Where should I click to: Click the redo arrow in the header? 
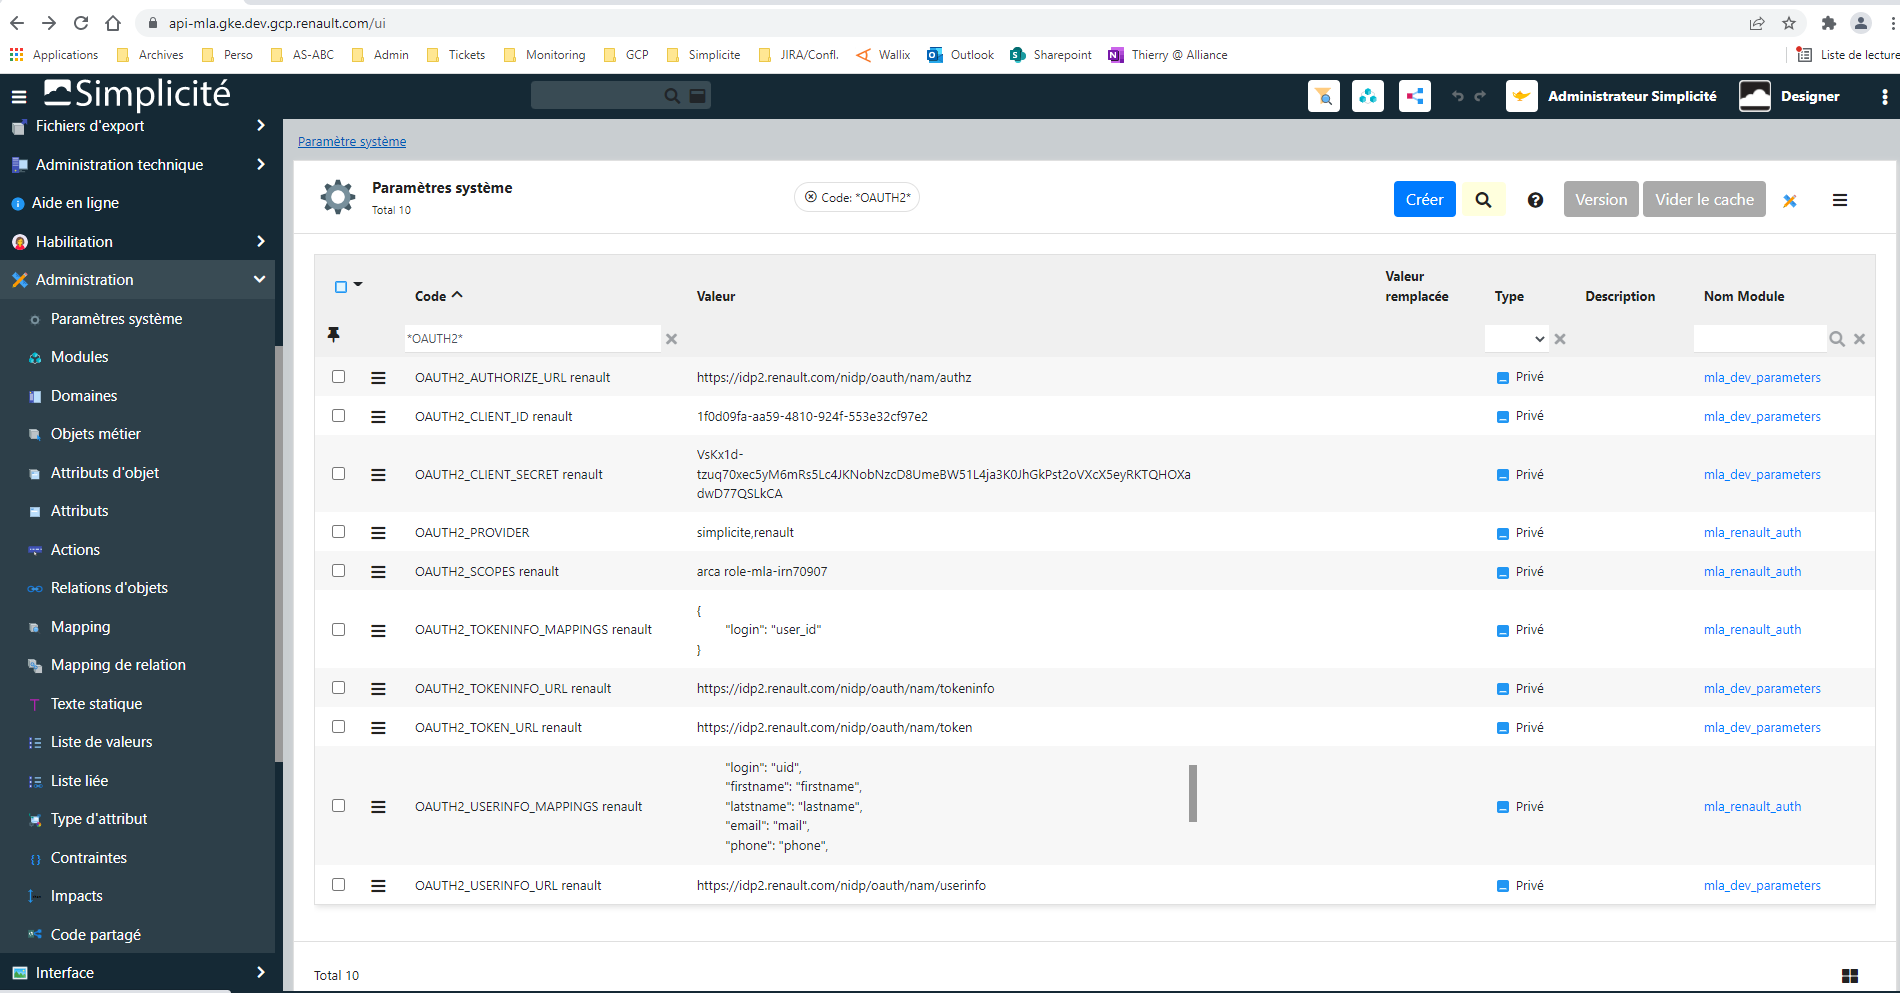(1480, 96)
